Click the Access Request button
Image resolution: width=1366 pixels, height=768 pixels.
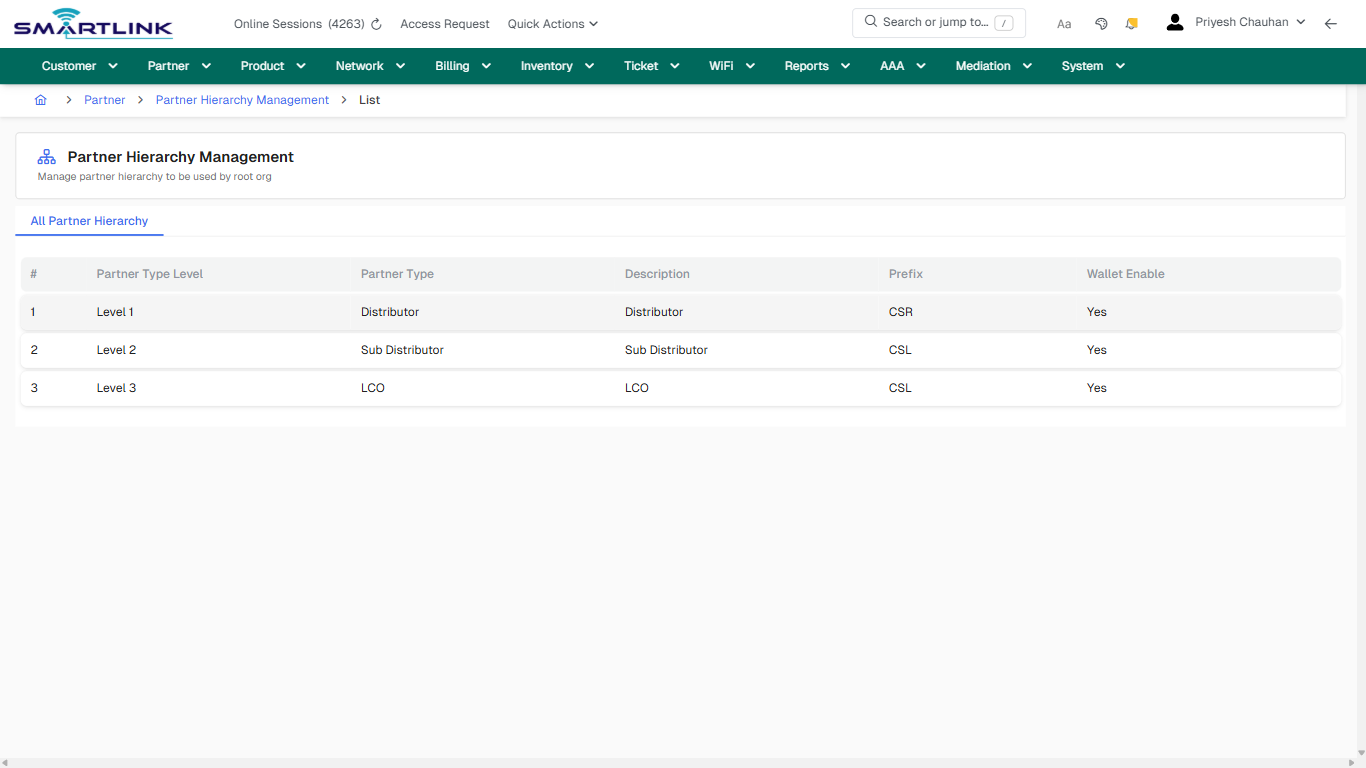444,23
